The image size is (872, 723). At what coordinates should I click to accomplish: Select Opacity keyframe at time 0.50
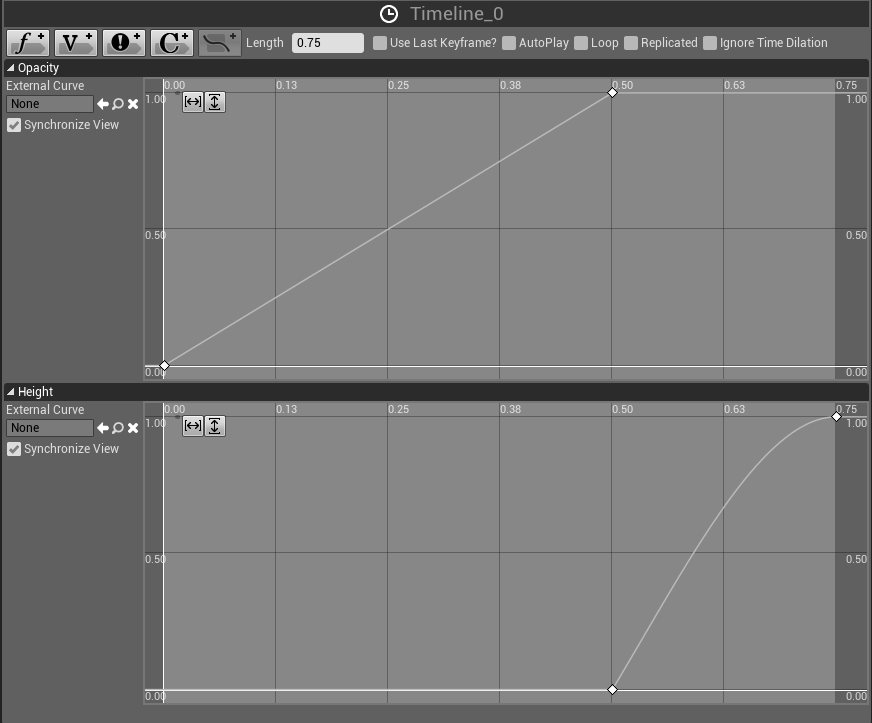coord(612,93)
